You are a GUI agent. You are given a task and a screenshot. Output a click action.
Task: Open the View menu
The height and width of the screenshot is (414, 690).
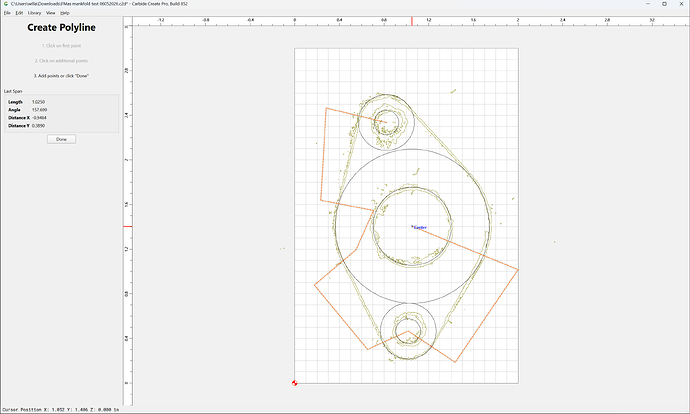click(51, 13)
